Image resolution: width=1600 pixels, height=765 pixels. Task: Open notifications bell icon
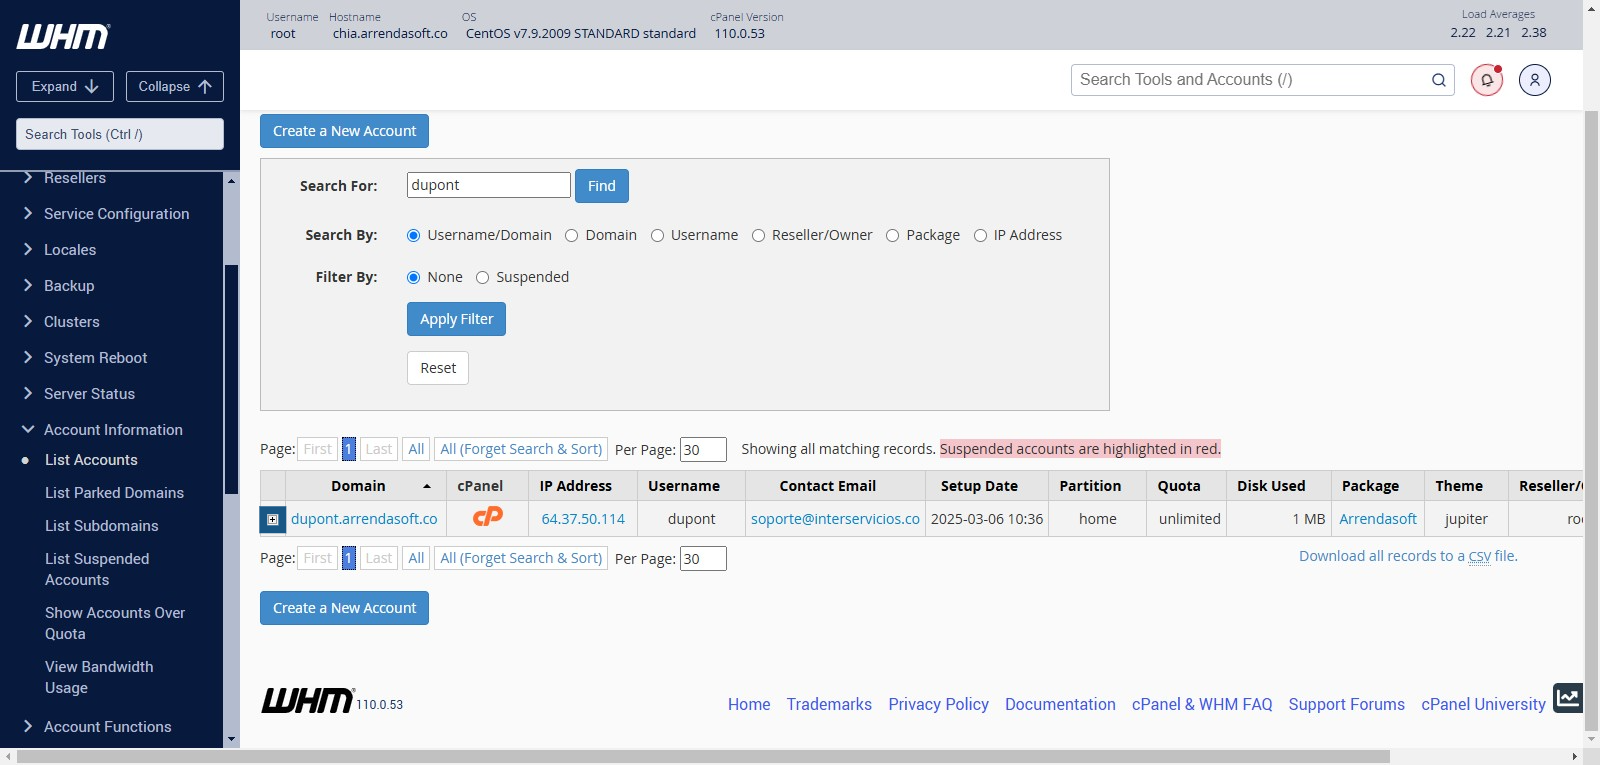click(1487, 80)
